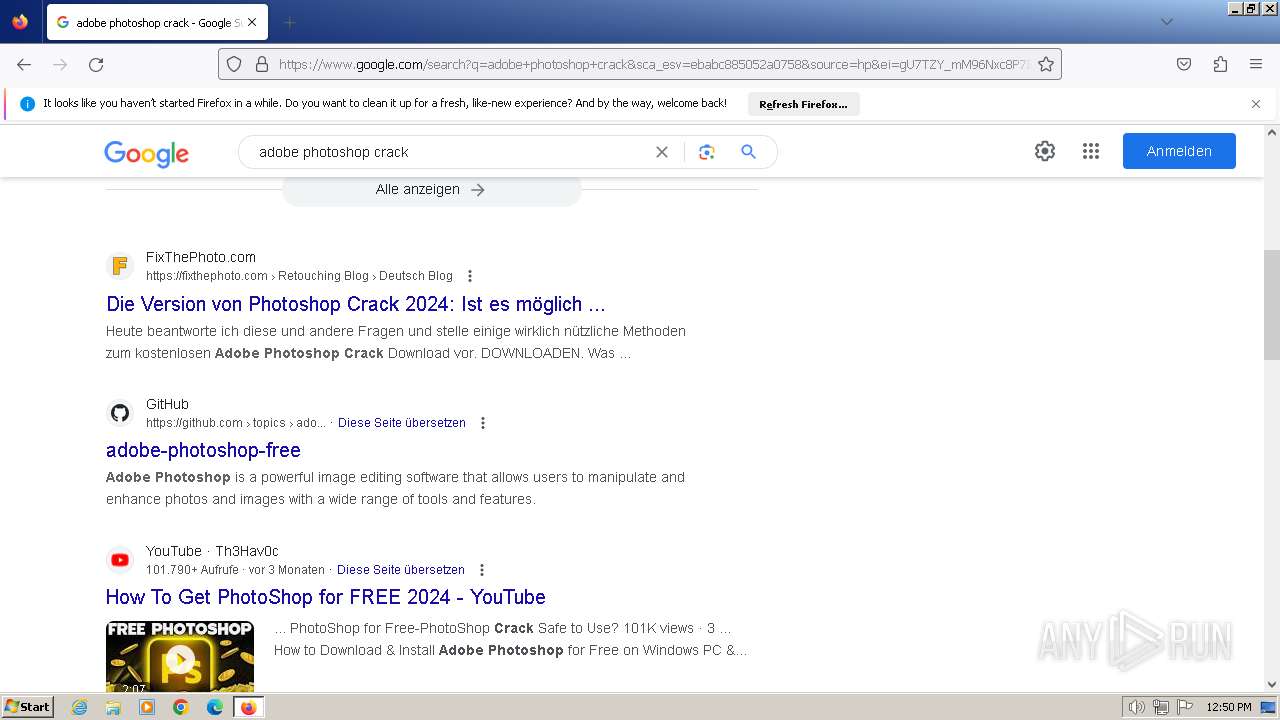Open the Windows Start menu

point(27,707)
